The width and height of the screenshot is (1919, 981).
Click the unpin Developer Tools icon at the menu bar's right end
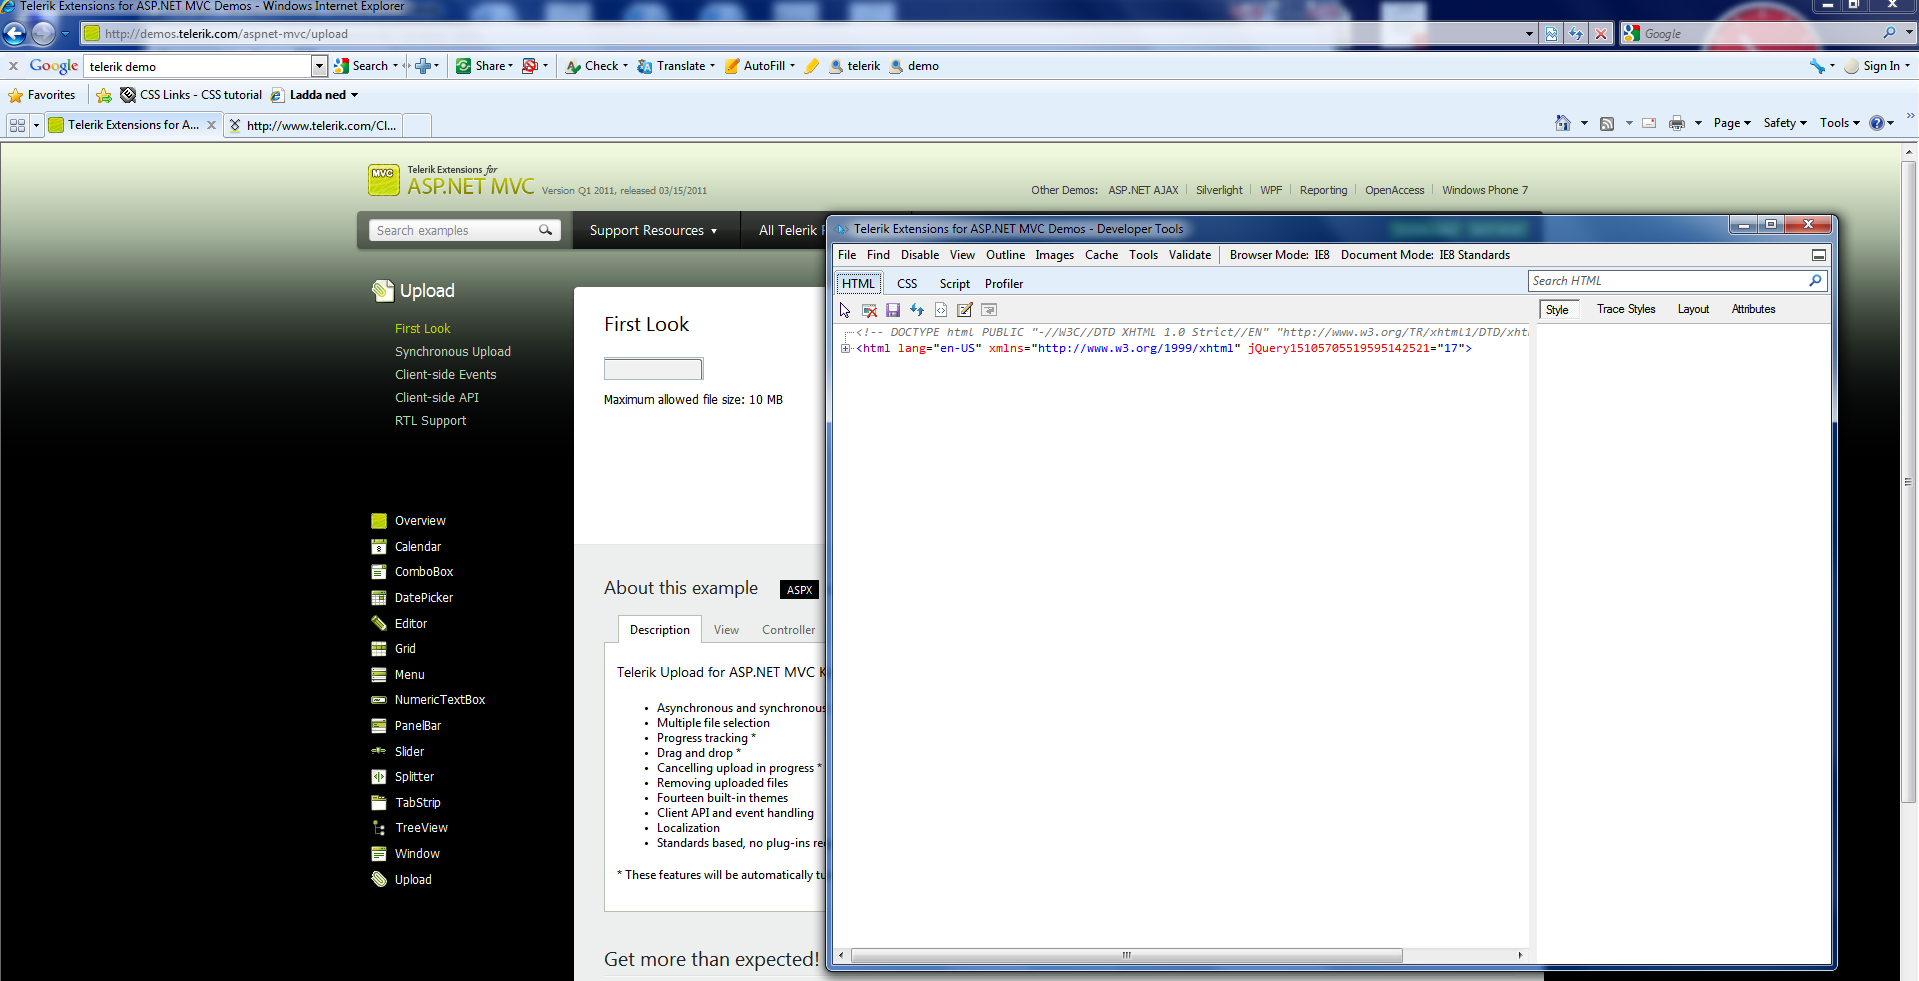click(1819, 255)
